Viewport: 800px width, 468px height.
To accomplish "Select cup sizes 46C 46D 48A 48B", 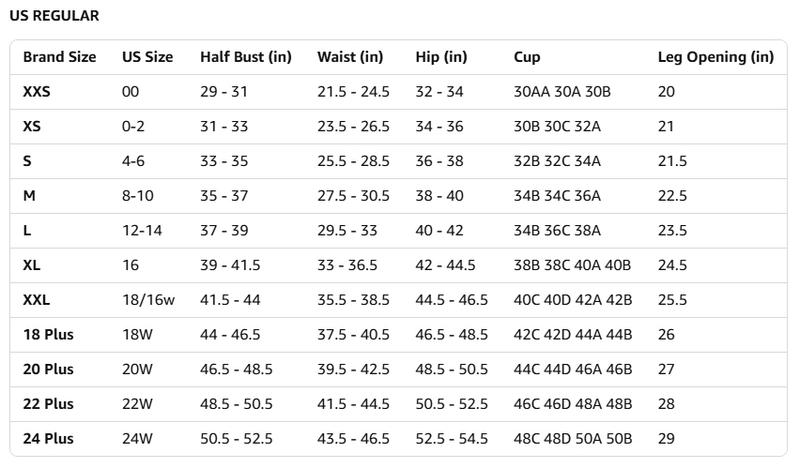I will [x=572, y=404].
